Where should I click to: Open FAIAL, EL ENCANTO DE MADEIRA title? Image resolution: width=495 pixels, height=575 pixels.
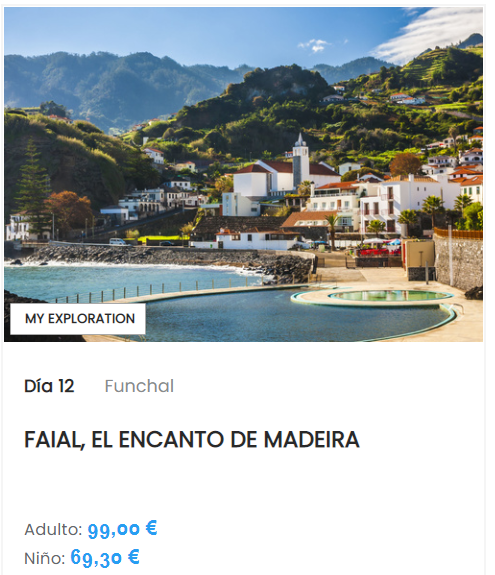tap(192, 439)
